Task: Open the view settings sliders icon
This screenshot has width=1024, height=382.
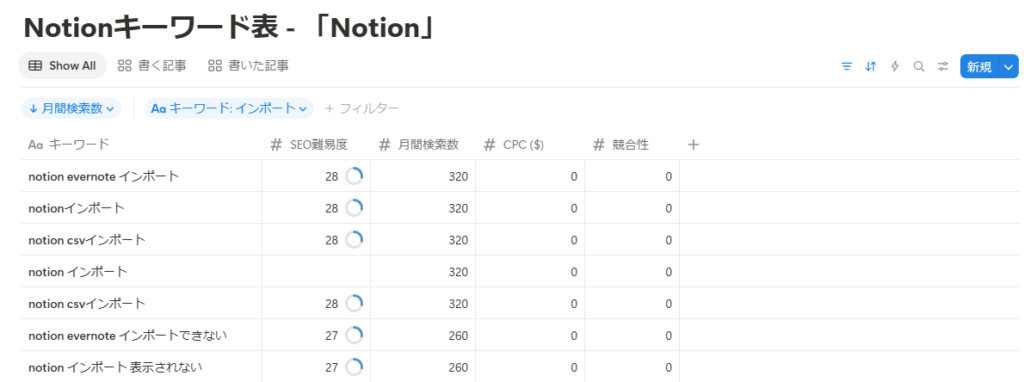Action: coord(942,66)
